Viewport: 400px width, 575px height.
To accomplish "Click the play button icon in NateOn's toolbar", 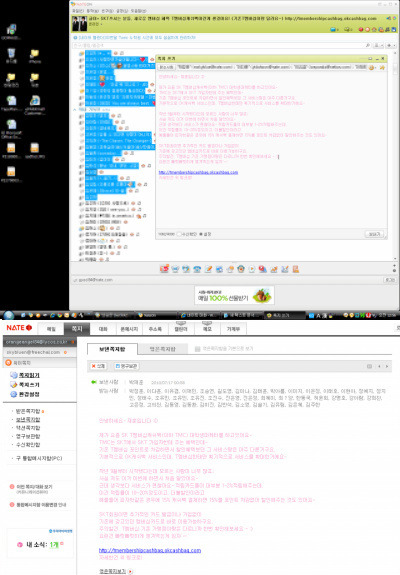I will pyautogui.click(x=252, y=269).
